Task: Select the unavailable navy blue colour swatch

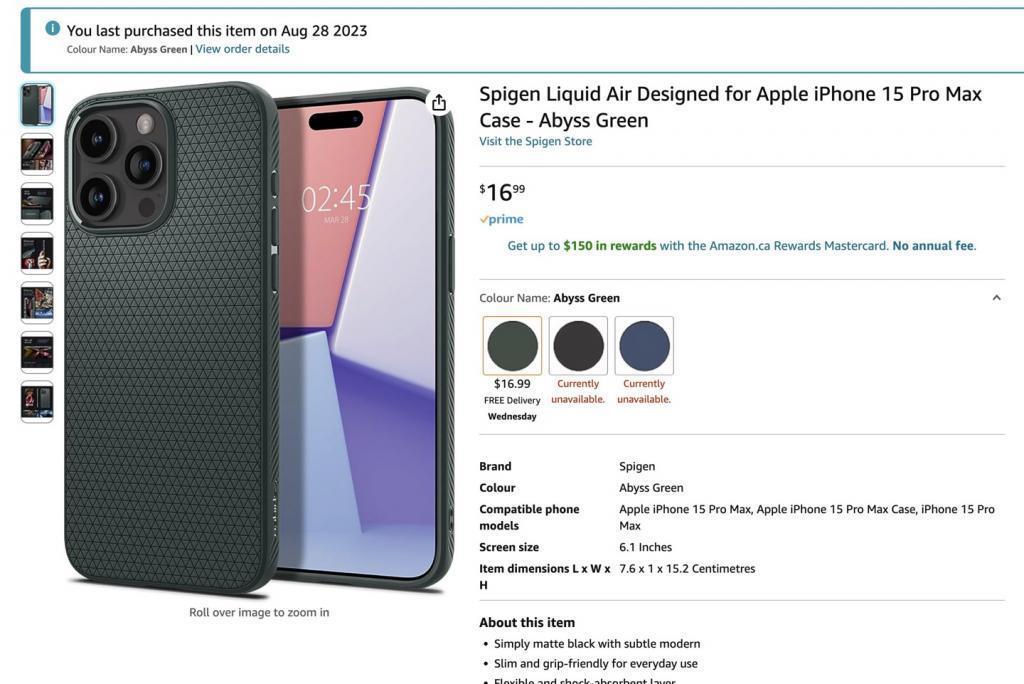Action: pyautogui.click(x=644, y=347)
